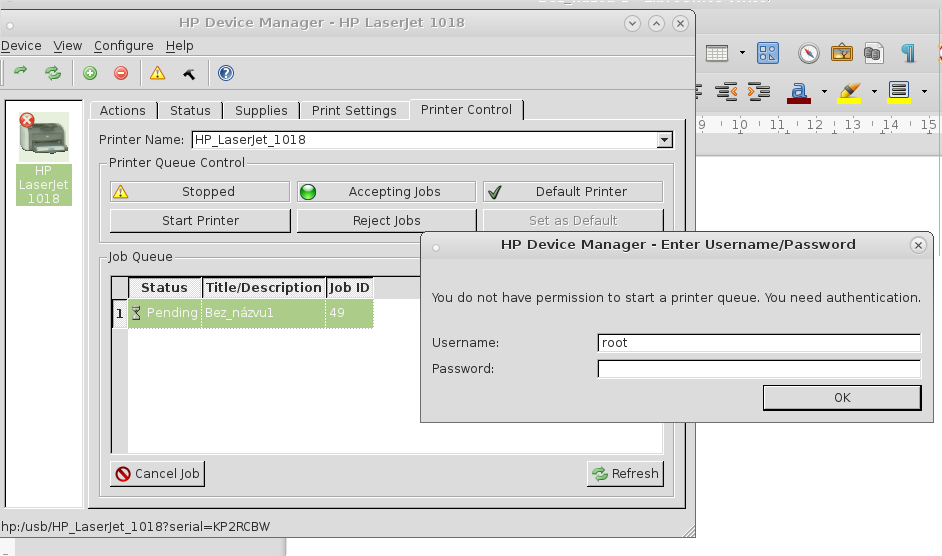942x556 pixels.
Task: Apply the yellow Paragraph Background Color button
Action: click(x=899, y=93)
